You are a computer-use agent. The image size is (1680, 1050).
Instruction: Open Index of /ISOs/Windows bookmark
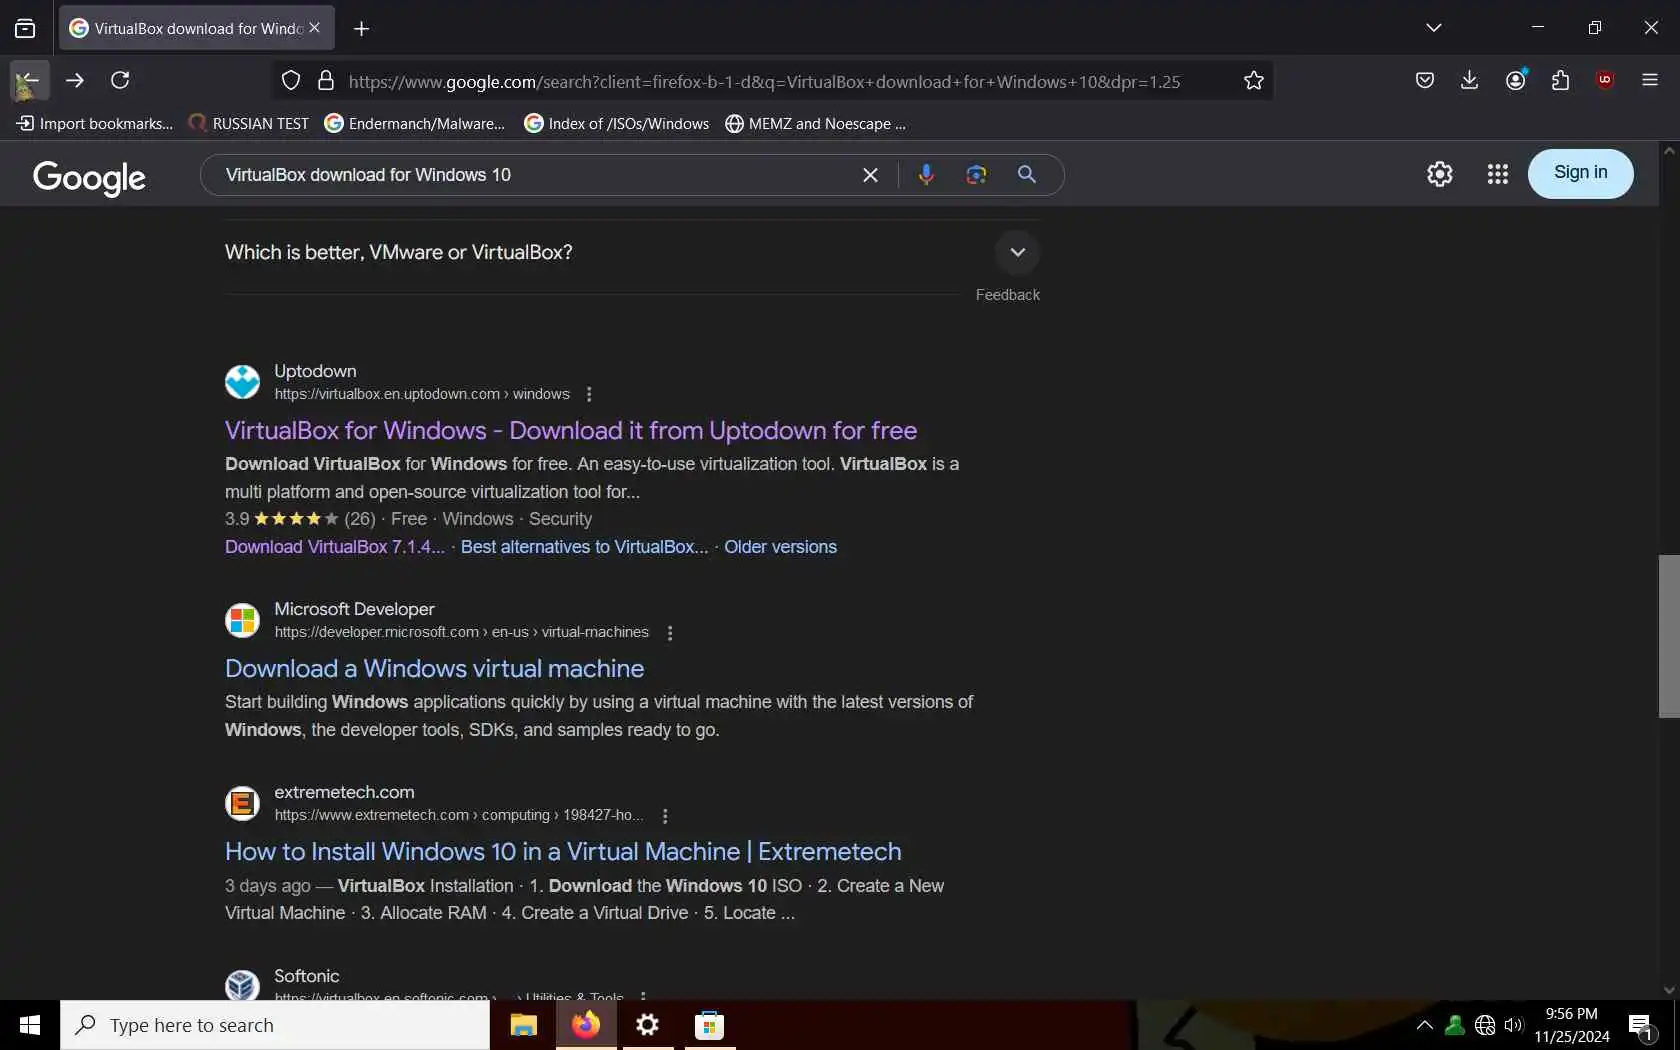pyautogui.click(x=617, y=124)
